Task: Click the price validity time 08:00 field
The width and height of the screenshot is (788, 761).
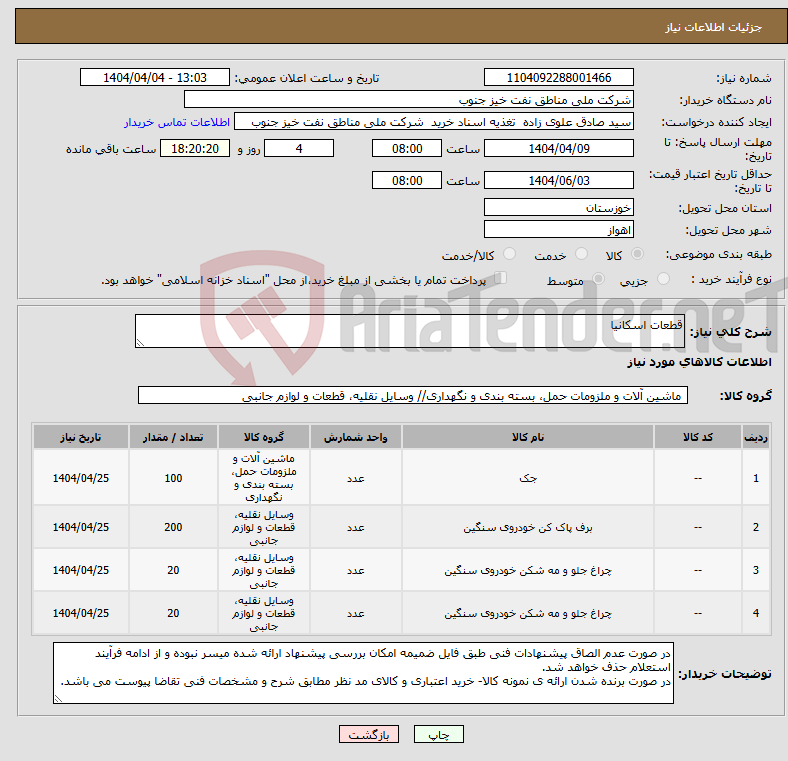Action: (407, 180)
